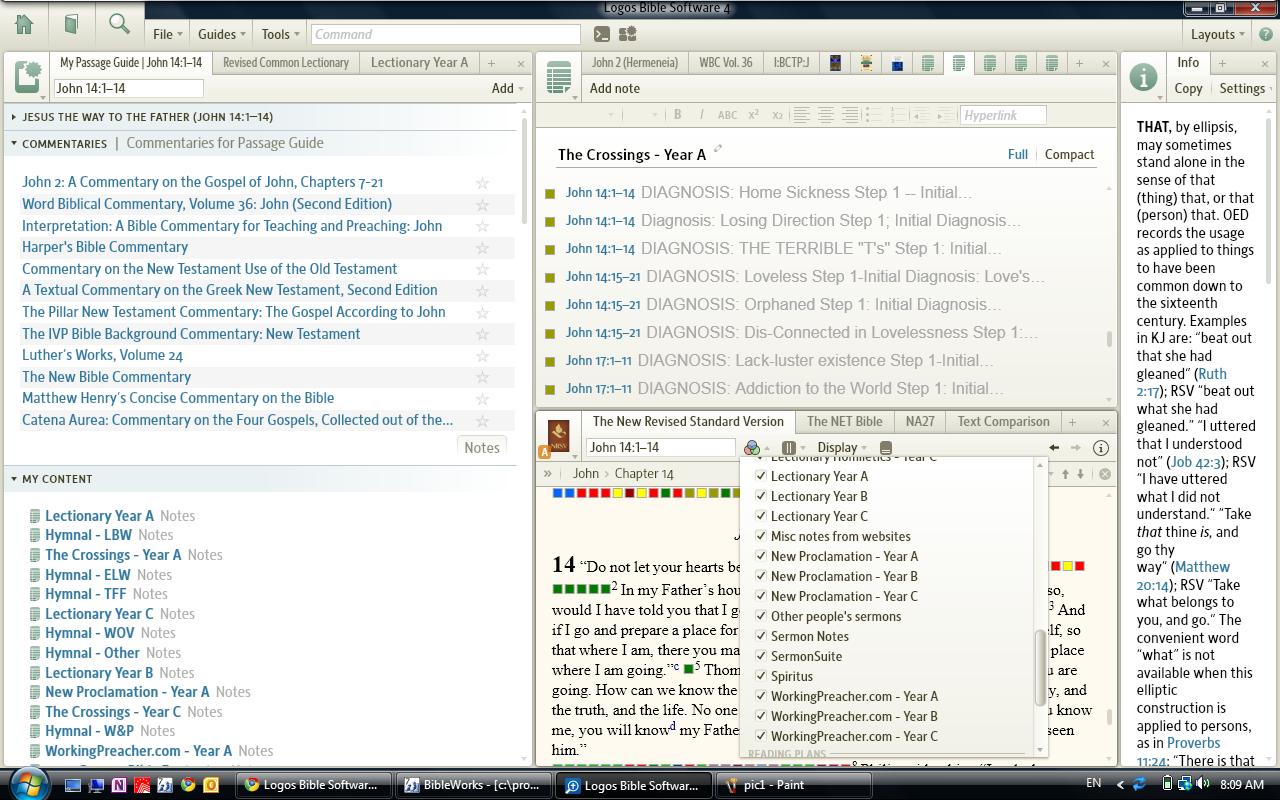Viewport: 1280px width, 800px height.
Task: Go back with the Bible panel's left arrow
Action: (1054, 448)
